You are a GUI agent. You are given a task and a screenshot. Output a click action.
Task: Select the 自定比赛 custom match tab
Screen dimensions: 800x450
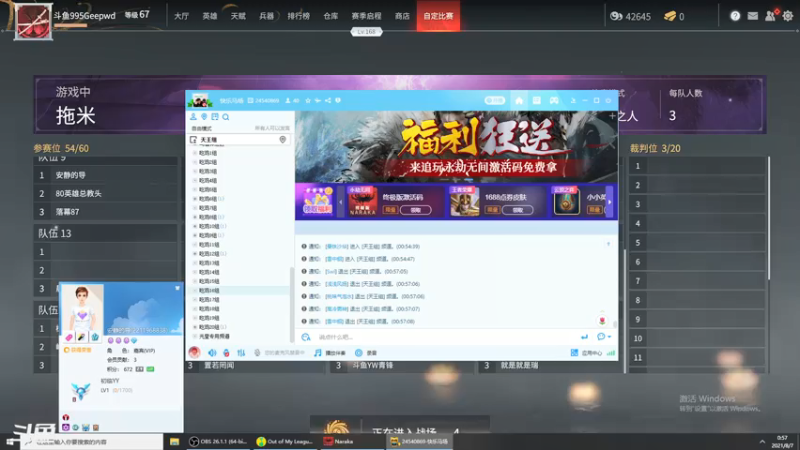[438, 16]
